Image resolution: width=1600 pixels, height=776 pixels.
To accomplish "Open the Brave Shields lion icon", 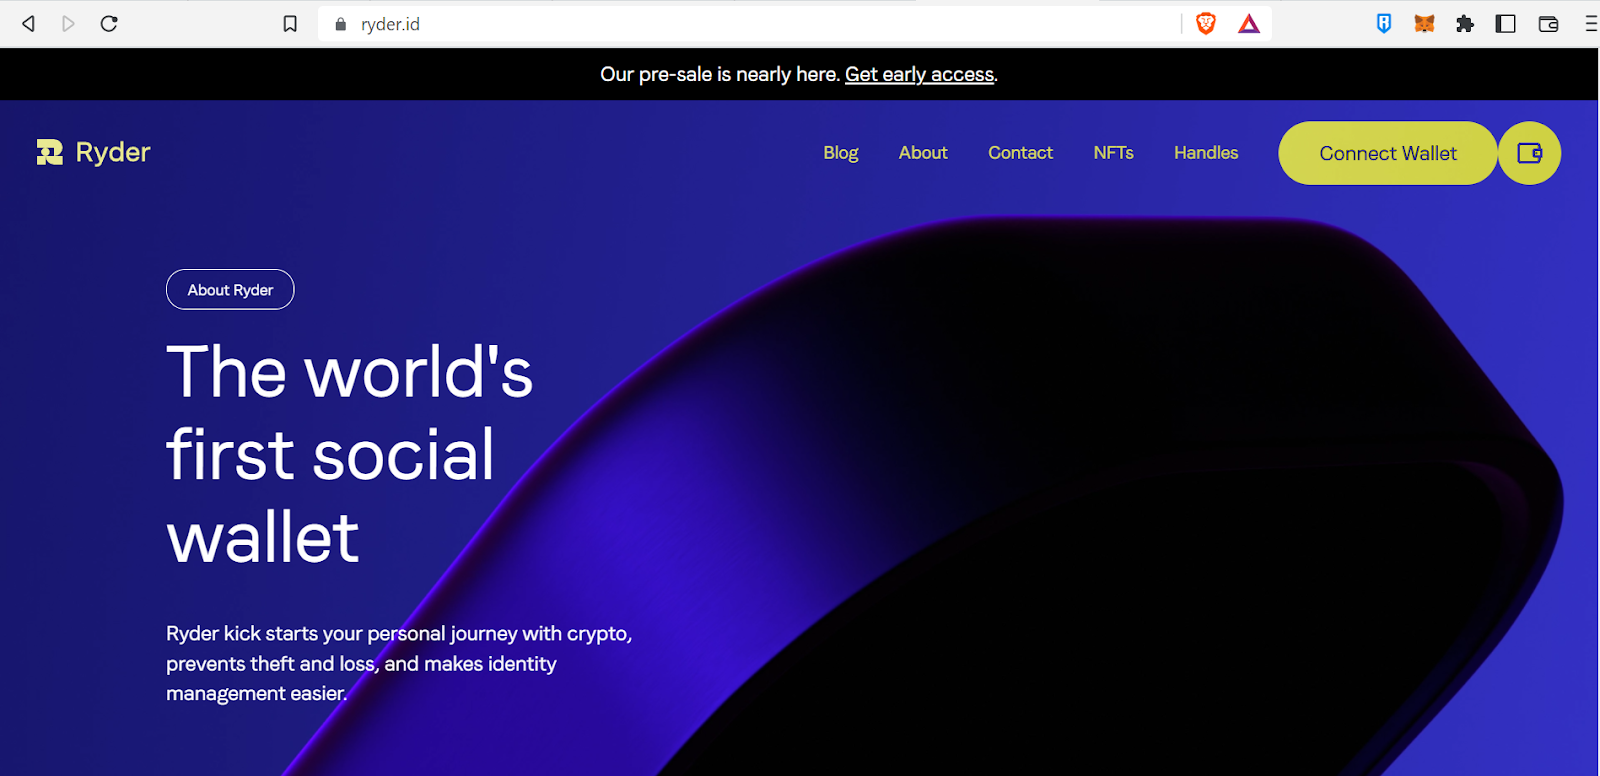I will (x=1206, y=24).
